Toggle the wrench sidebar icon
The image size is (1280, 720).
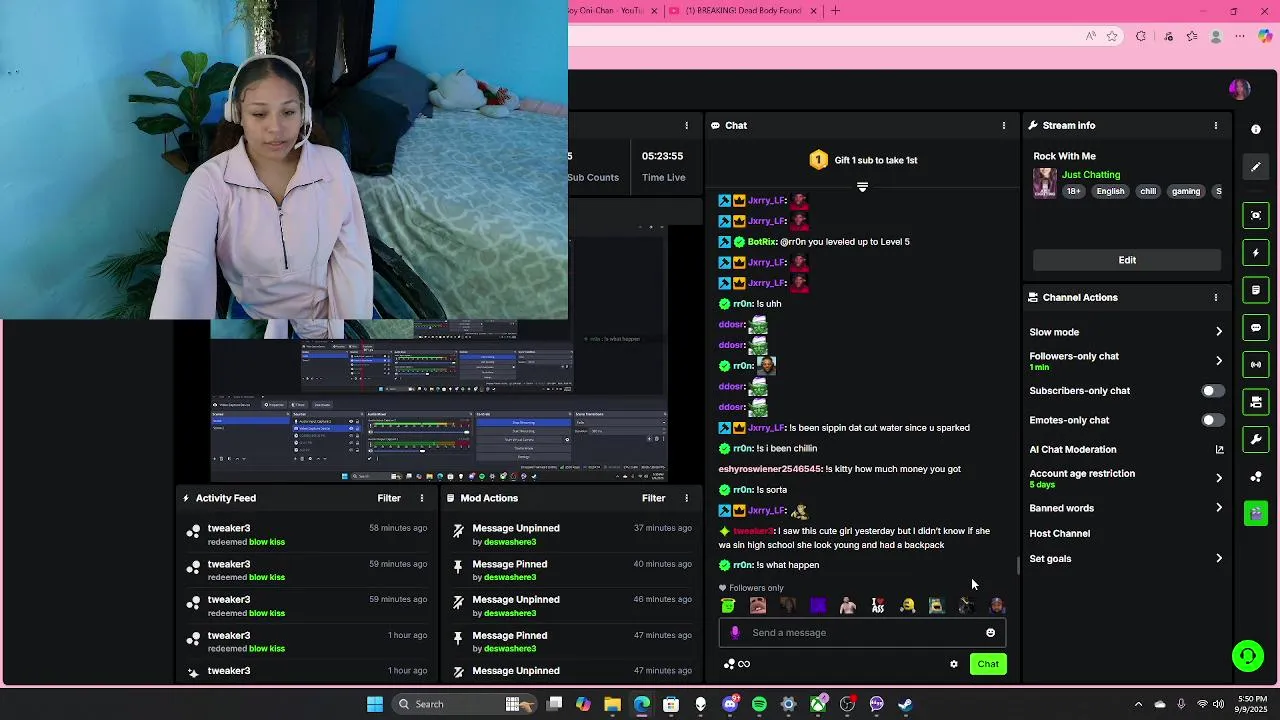pyautogui.click(x=1256, y=440)
